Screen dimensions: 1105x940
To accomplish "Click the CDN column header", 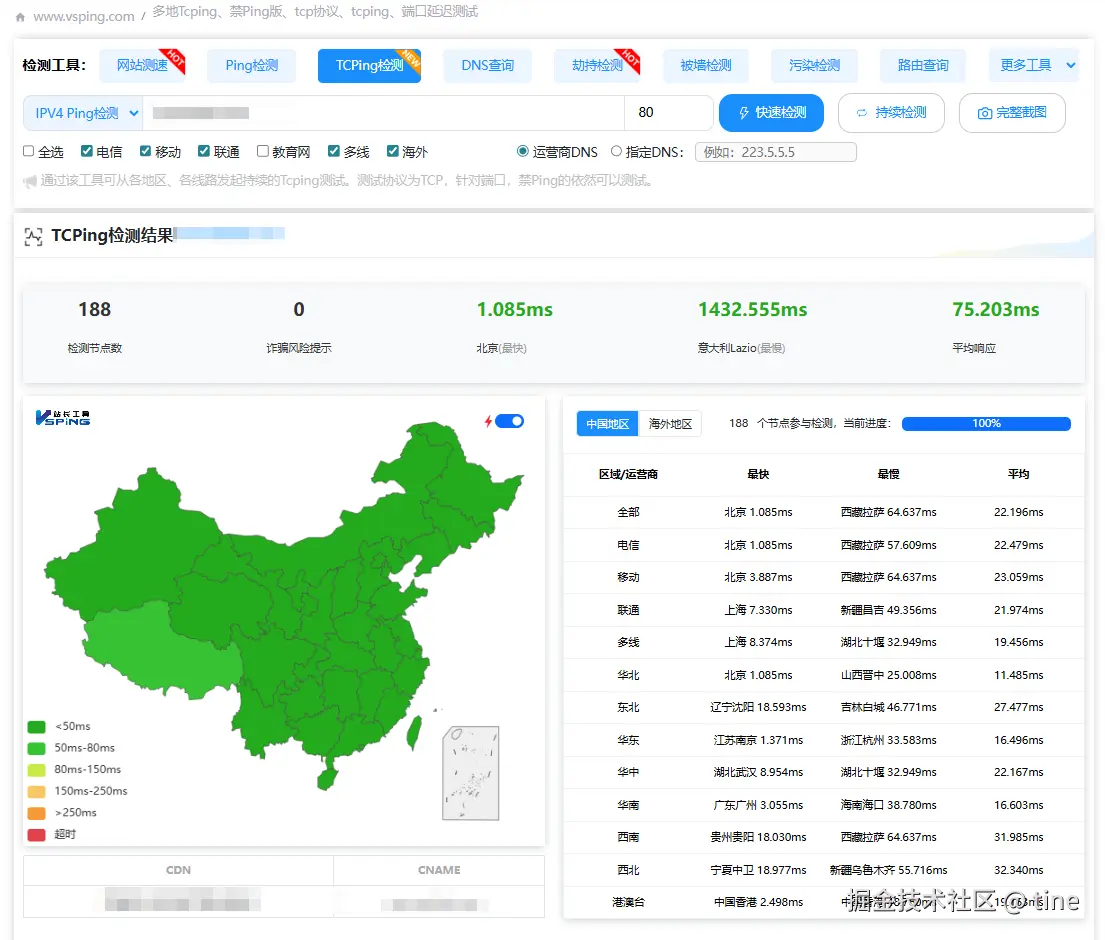I will pos(178,870).
